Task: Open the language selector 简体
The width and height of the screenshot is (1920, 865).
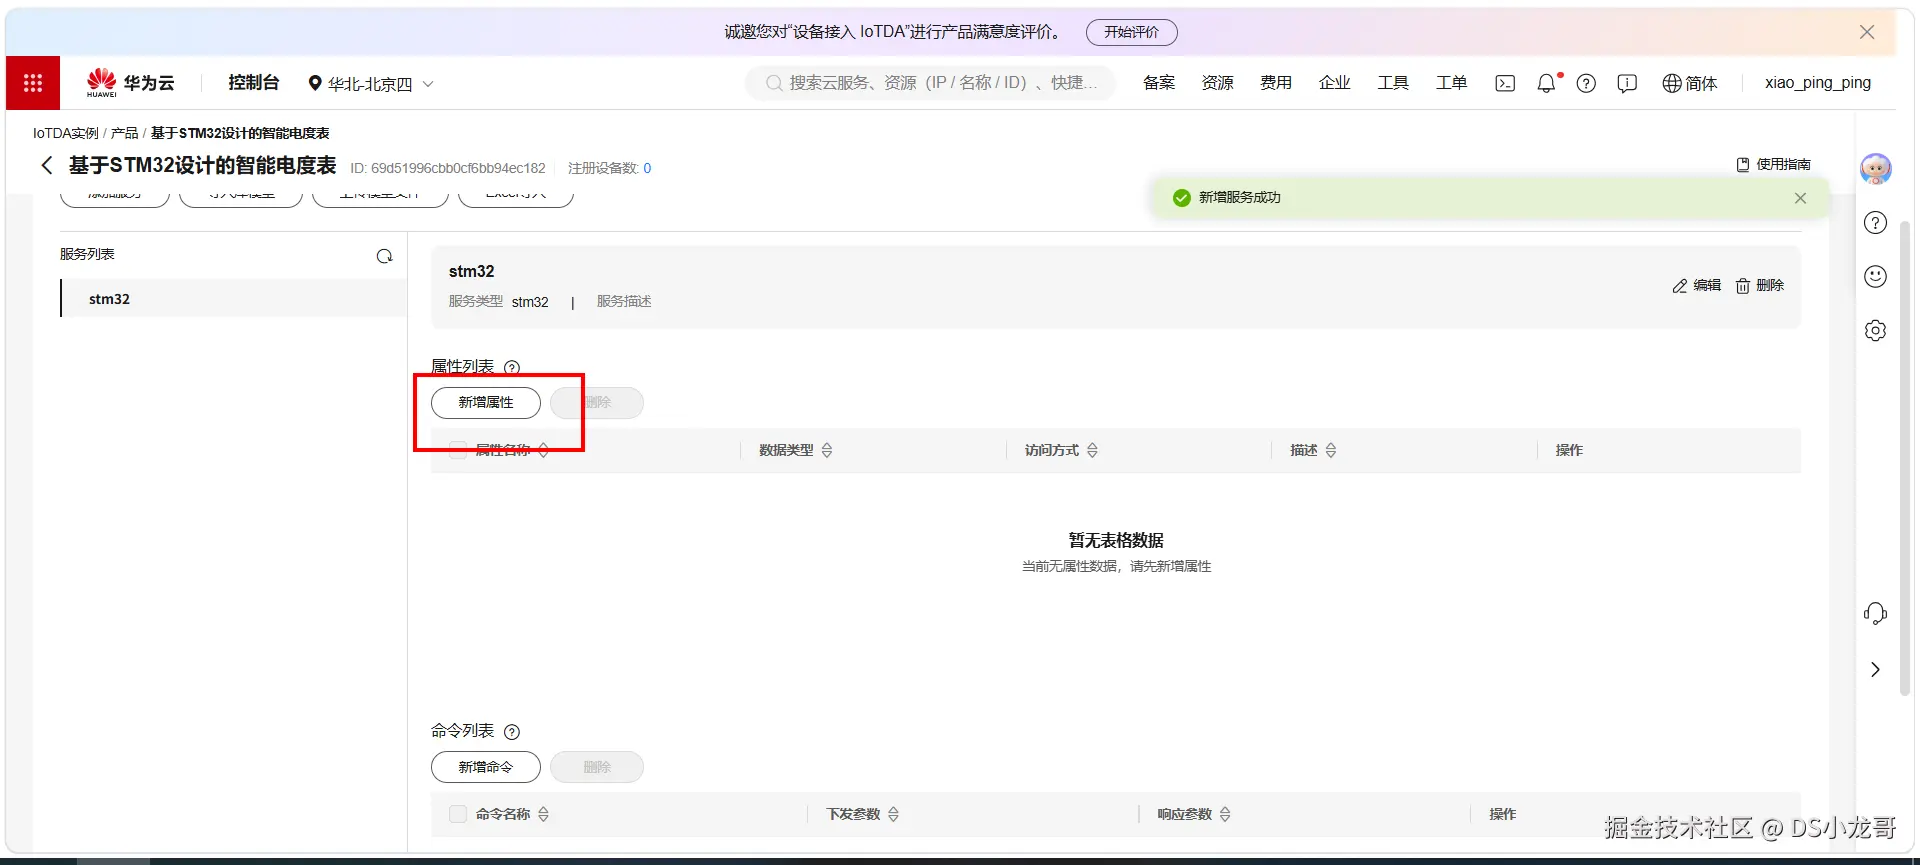Action: [1690, 84]
